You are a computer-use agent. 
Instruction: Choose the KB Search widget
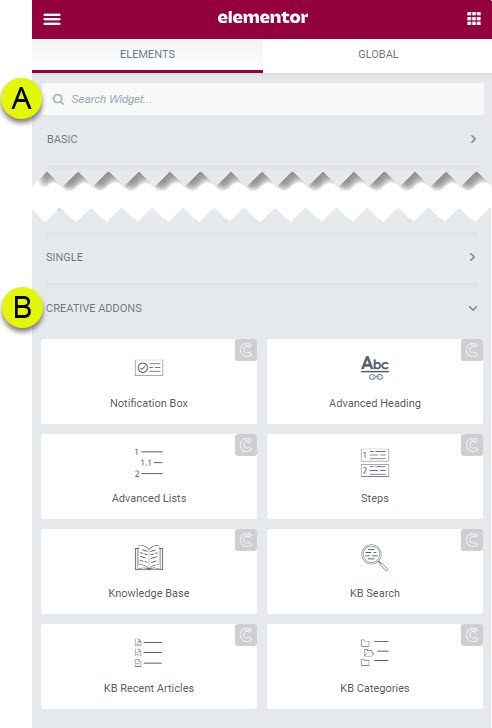tap(375, 572)
